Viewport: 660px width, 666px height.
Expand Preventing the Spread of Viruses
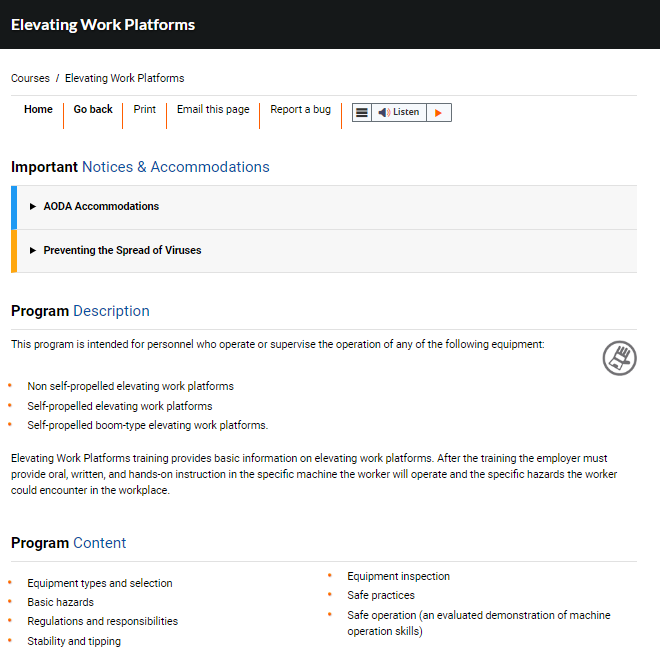click(122, 251)
